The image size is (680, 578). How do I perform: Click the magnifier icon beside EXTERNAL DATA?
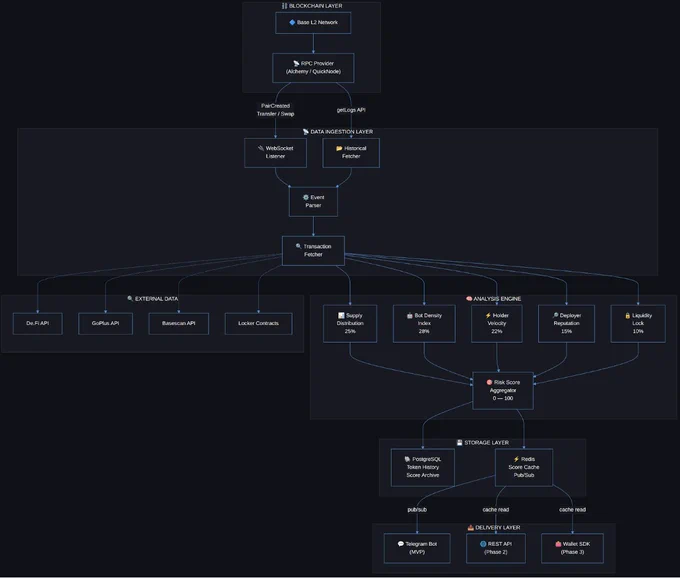tap(130, 299)
